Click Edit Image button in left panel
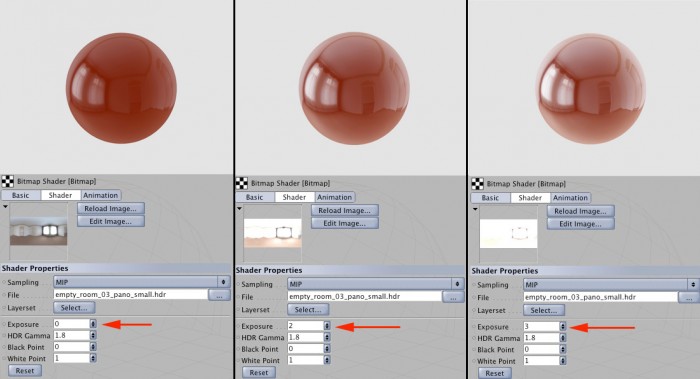This screenshot has width=700, height=379. (x=111, y=221)
